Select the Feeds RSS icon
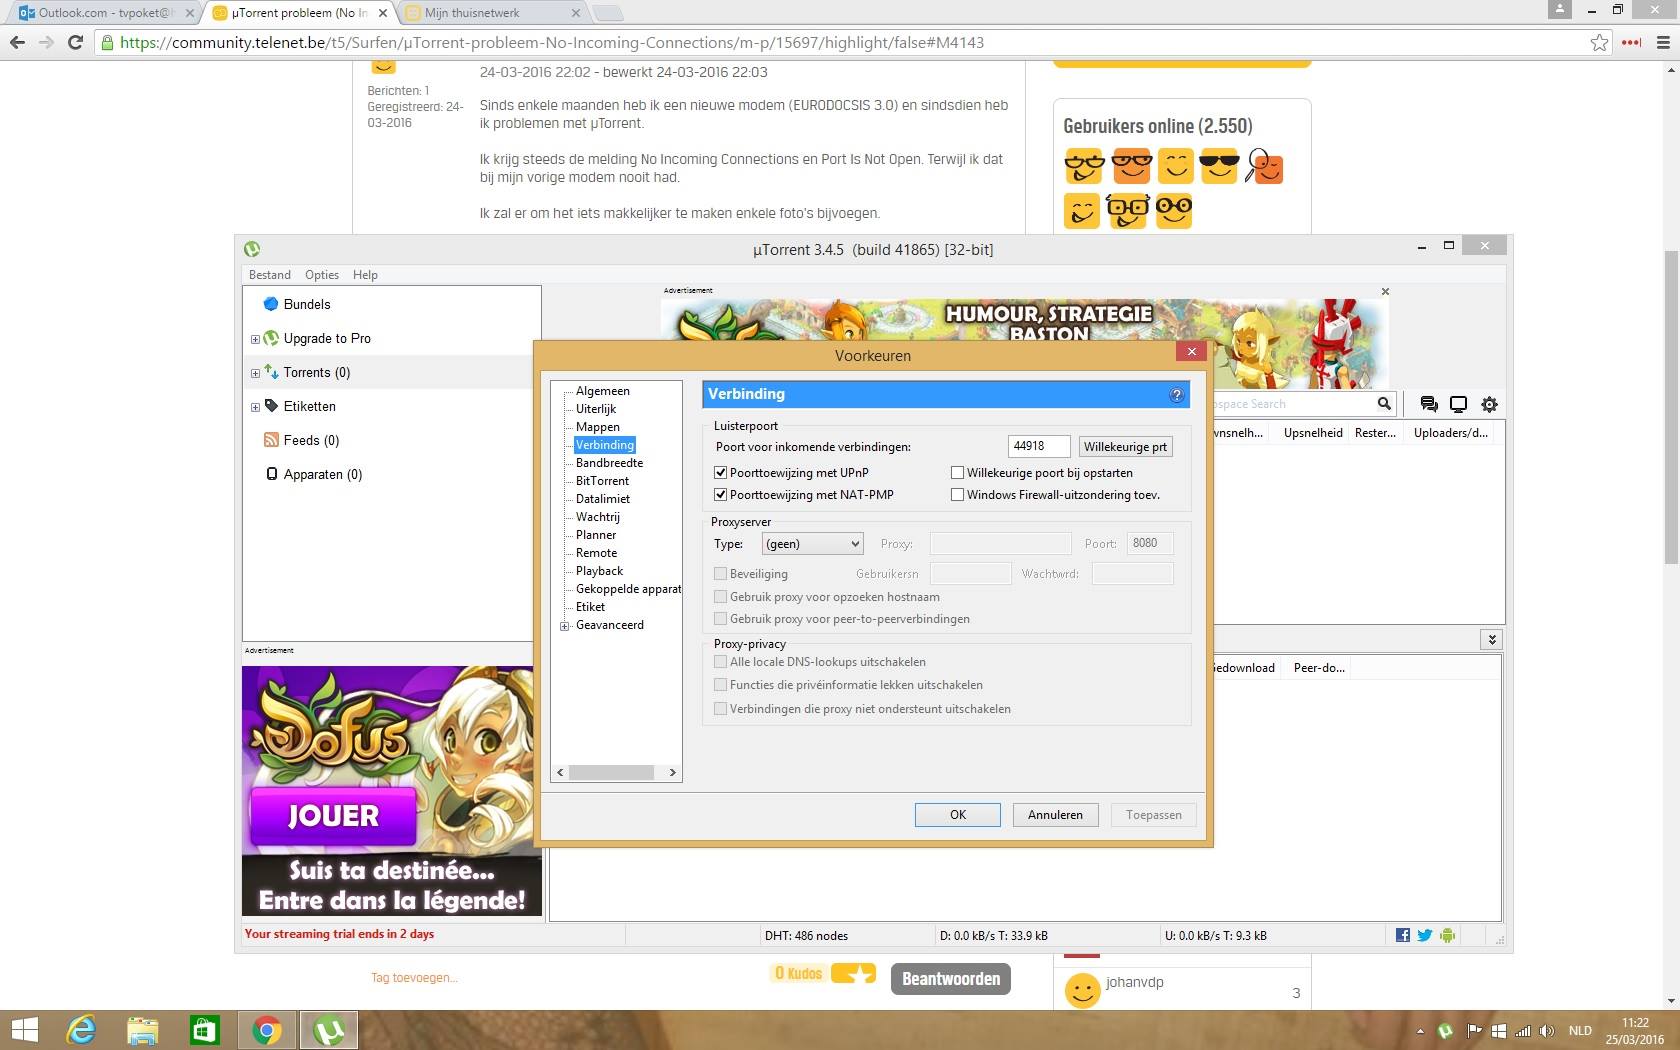Image resolution: width=1680 pixels, height=1050 pixels. point(270,440)
